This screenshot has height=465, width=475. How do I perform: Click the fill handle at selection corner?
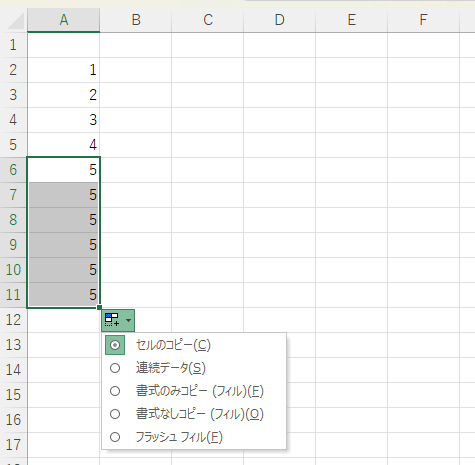99,307
